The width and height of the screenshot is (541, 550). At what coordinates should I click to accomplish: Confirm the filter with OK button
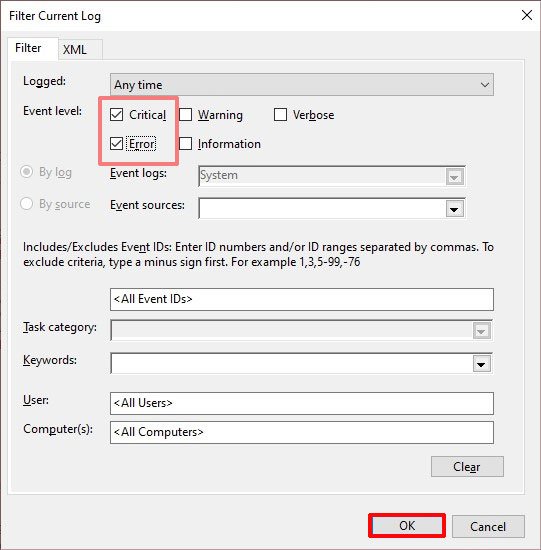coord(407,525)
